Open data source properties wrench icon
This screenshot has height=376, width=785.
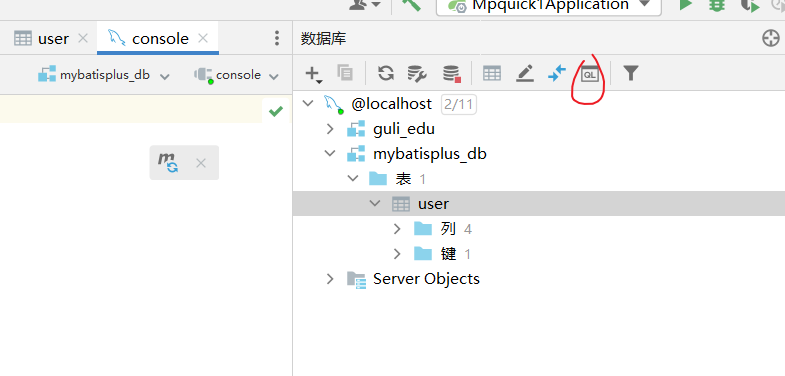(x=417, y=74)
